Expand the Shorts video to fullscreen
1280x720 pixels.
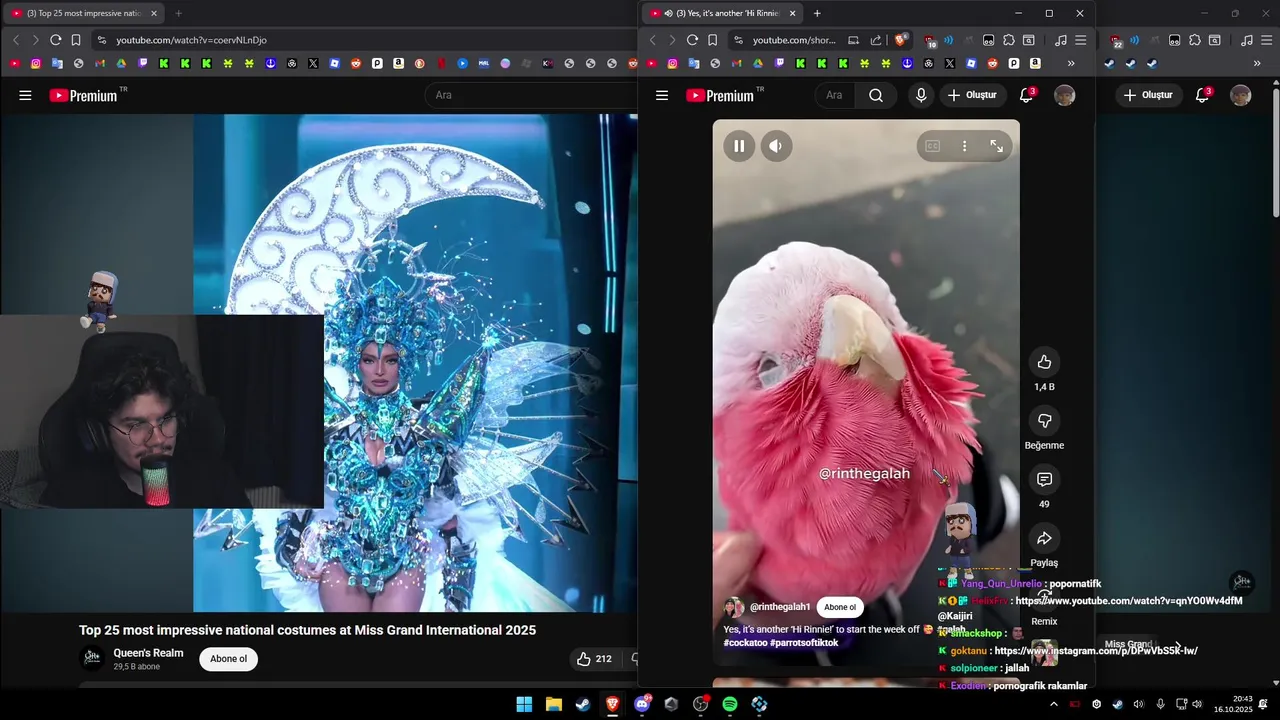pyautogui.click(x=996, y=146)
